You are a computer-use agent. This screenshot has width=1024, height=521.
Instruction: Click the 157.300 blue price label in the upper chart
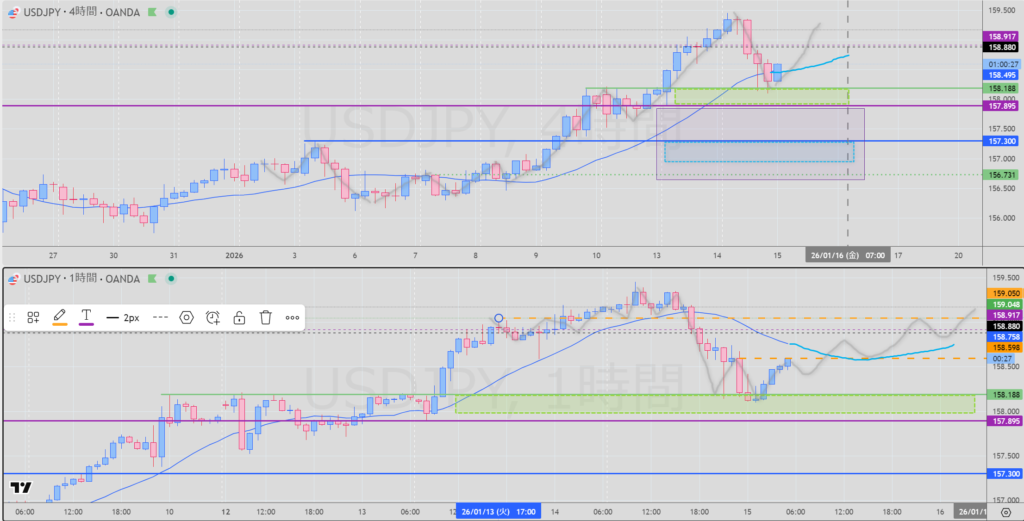1002,141
